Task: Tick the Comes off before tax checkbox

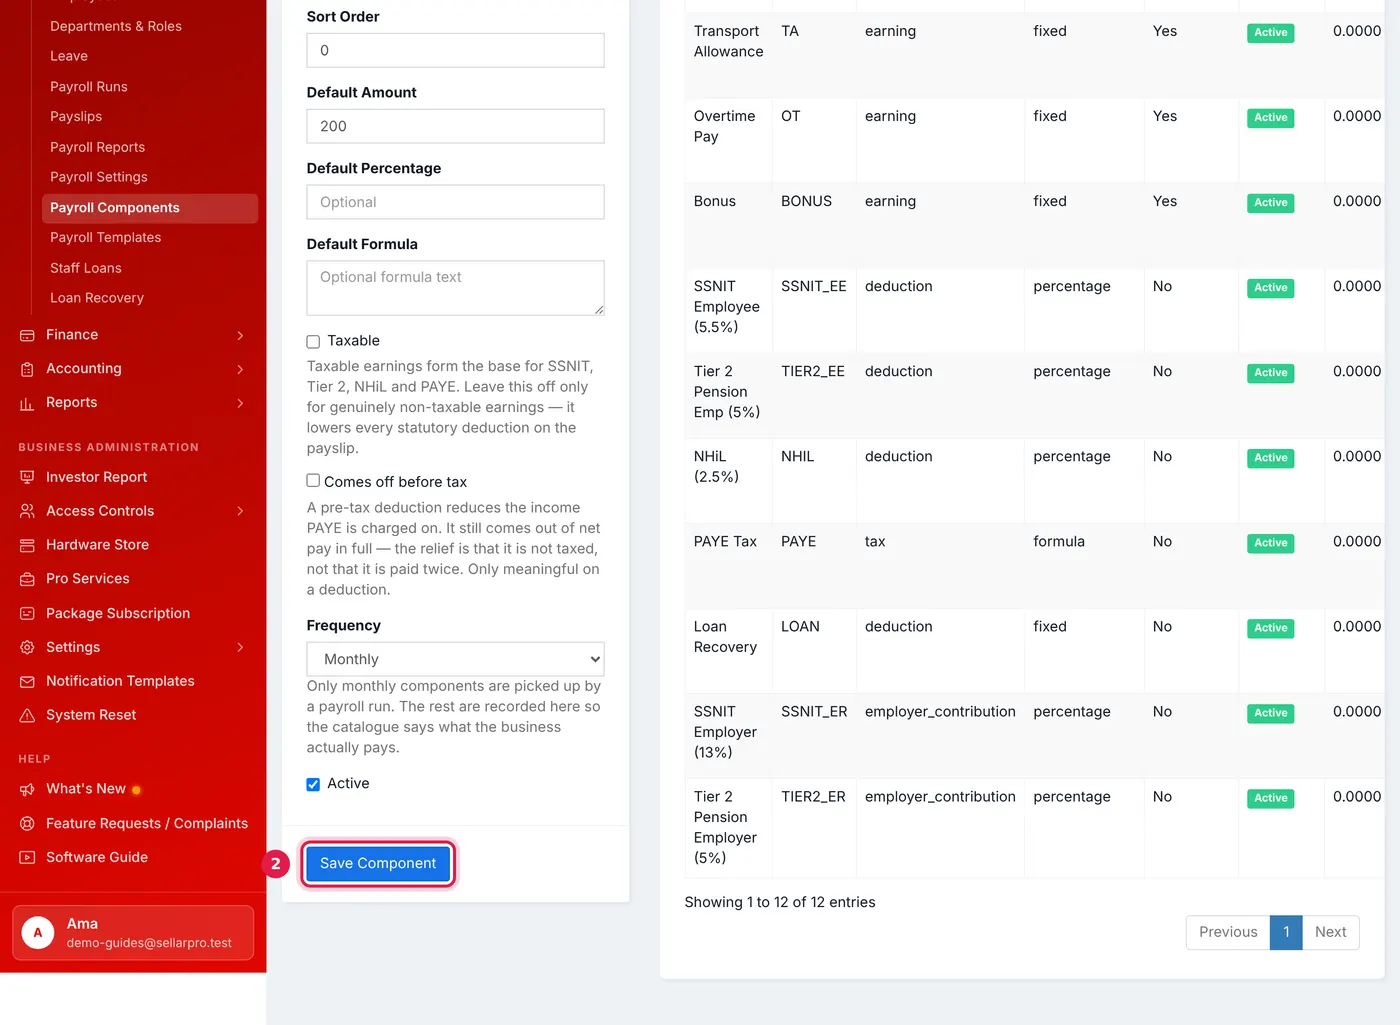Action: [313, 481]
